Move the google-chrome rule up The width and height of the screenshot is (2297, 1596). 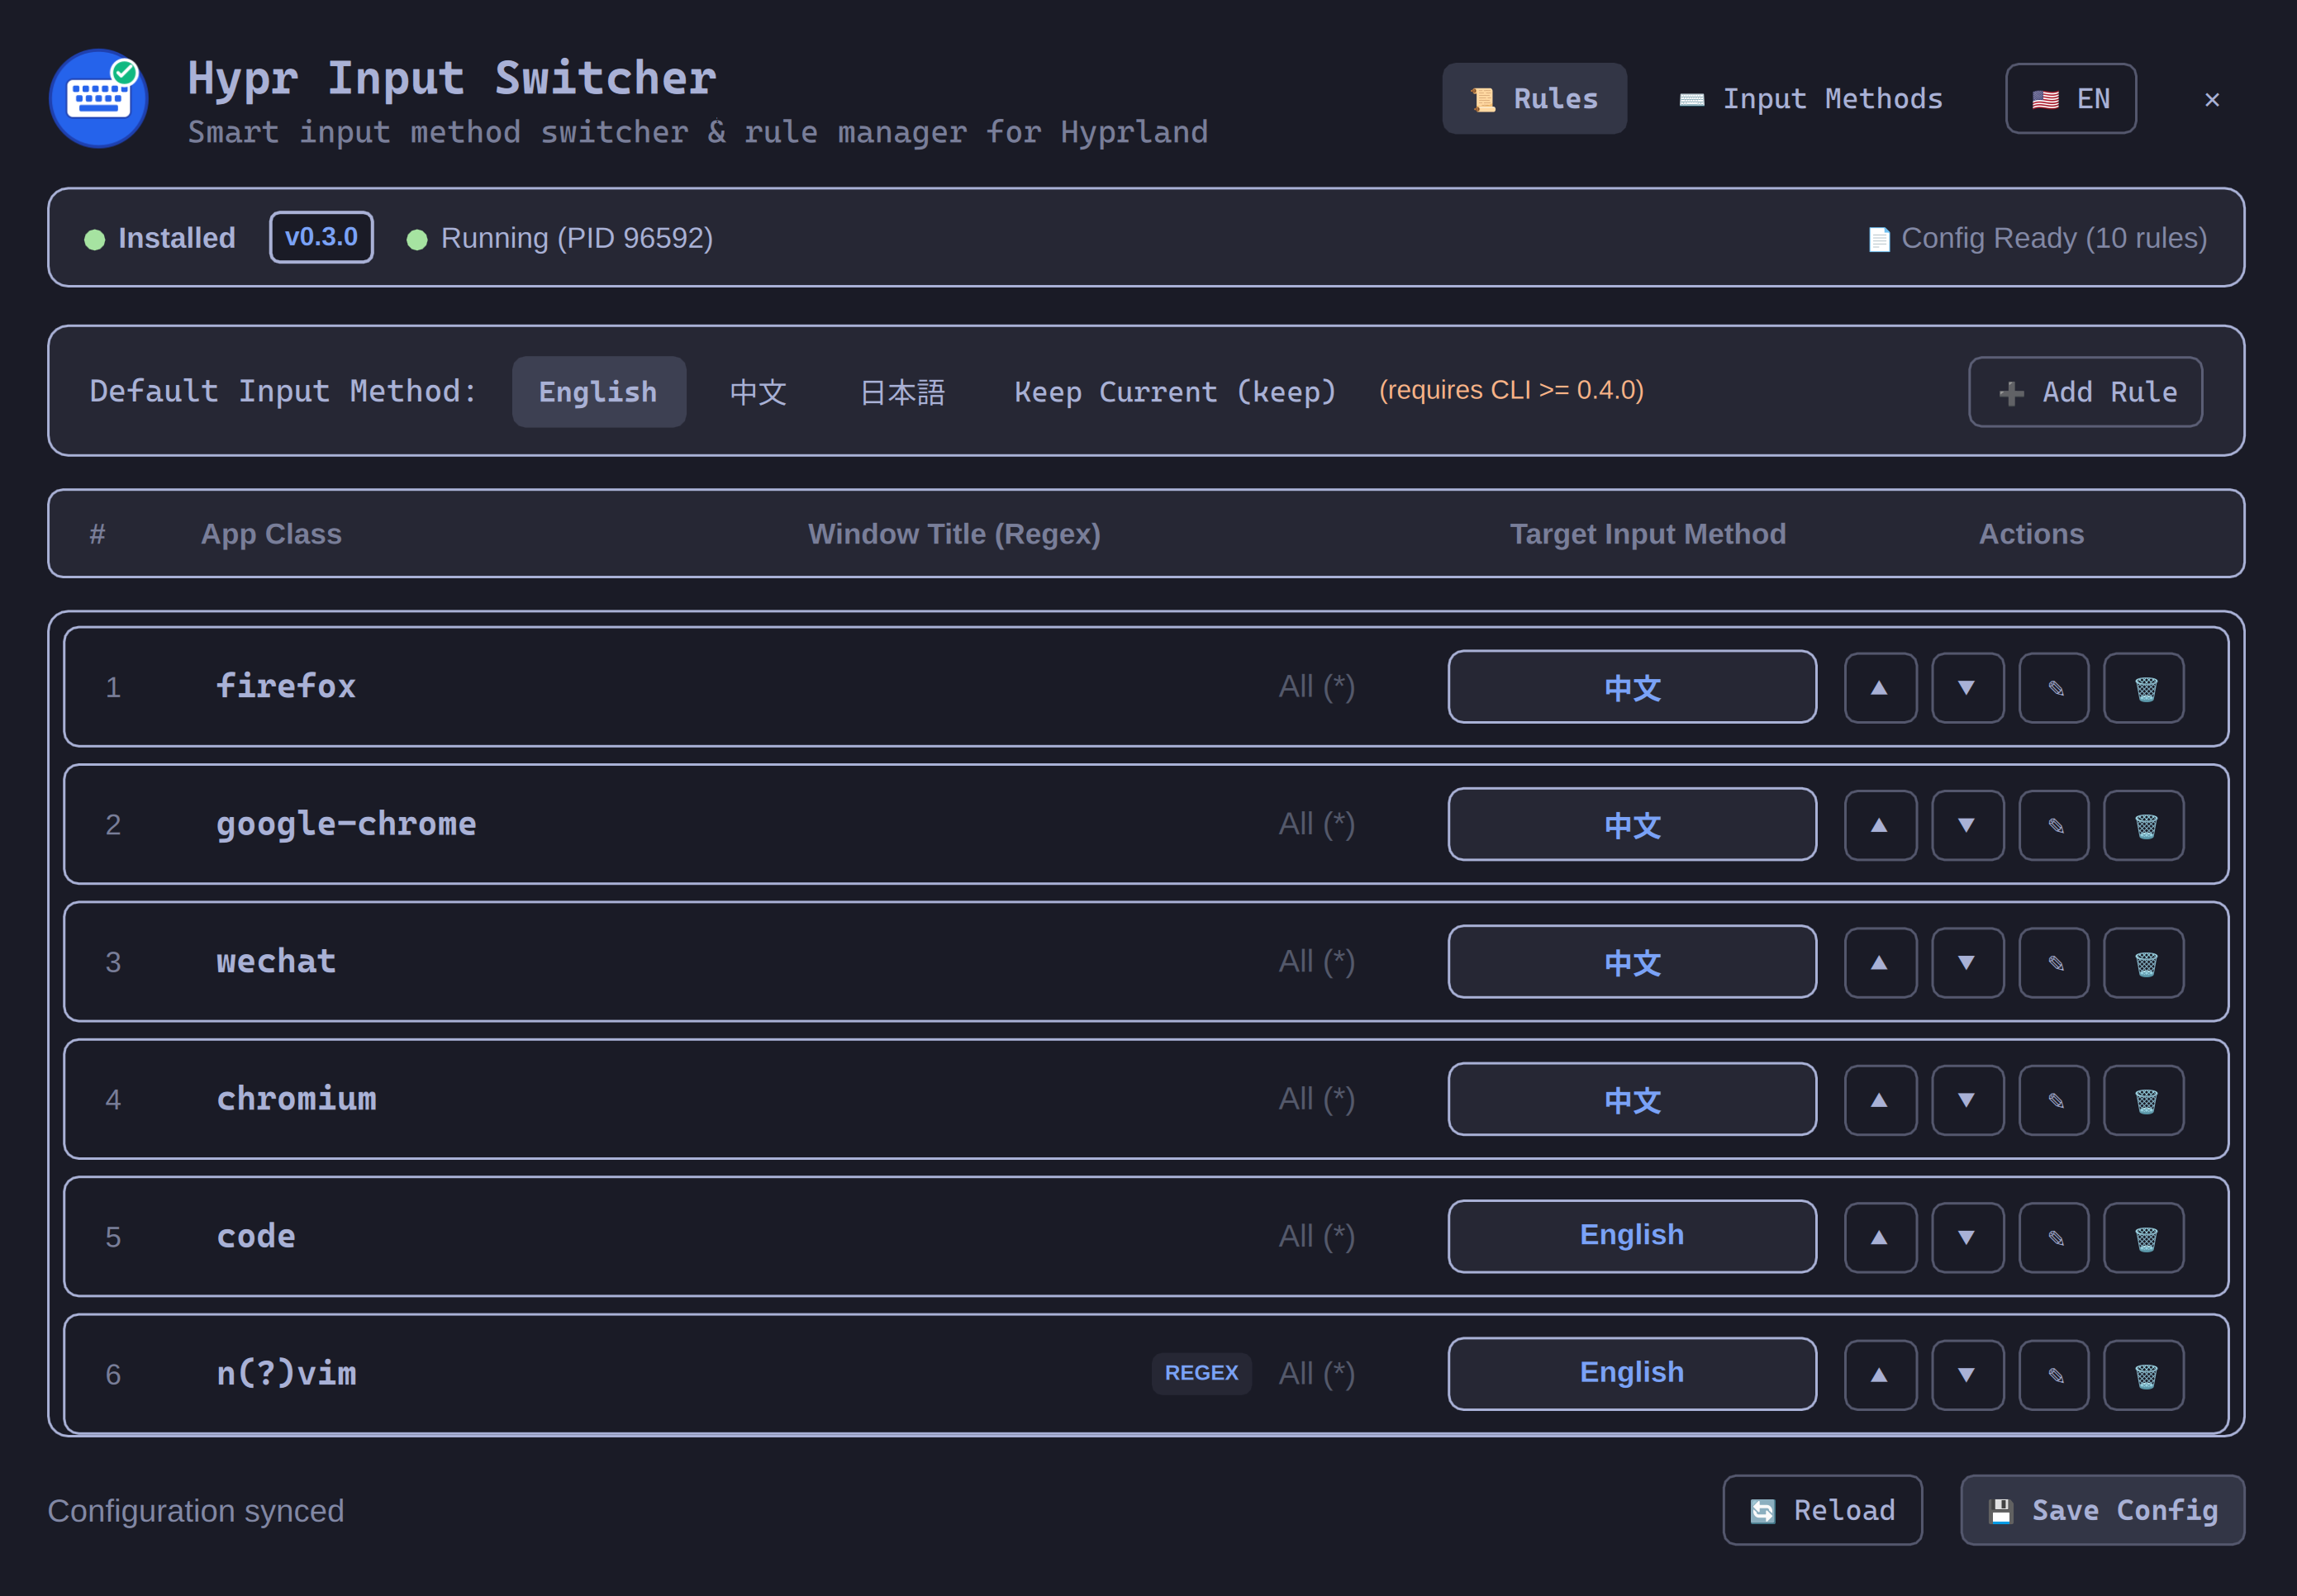(1880, 825)
